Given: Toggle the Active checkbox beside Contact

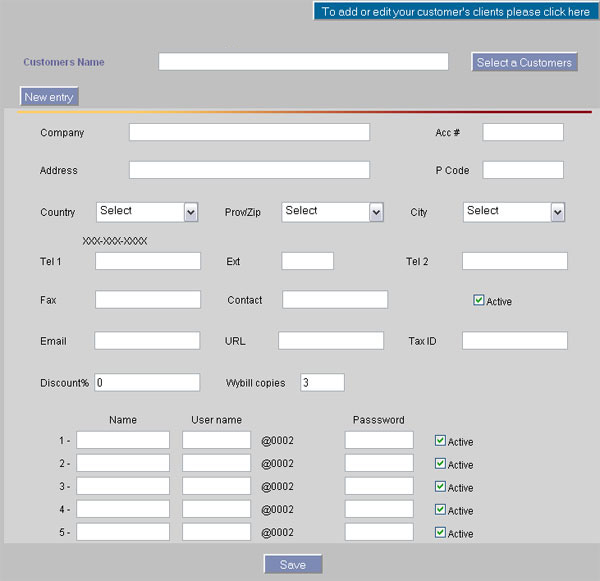Looking at the screenshot, I should [x=479, y=300].
